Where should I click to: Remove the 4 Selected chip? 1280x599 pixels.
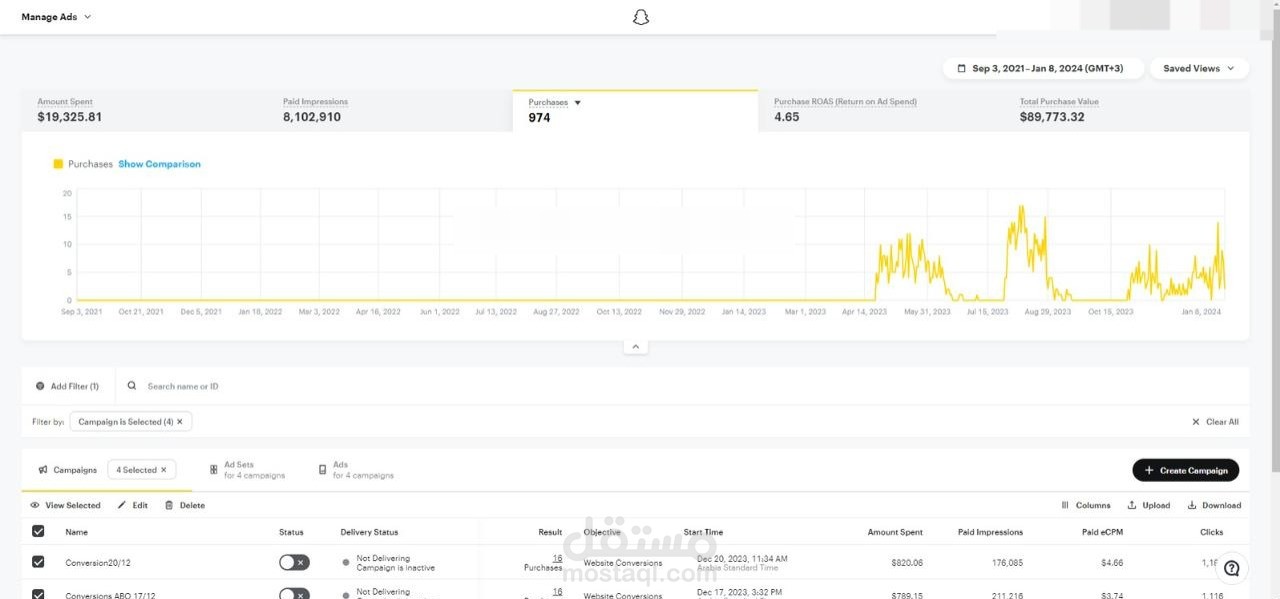coord(164,470)
